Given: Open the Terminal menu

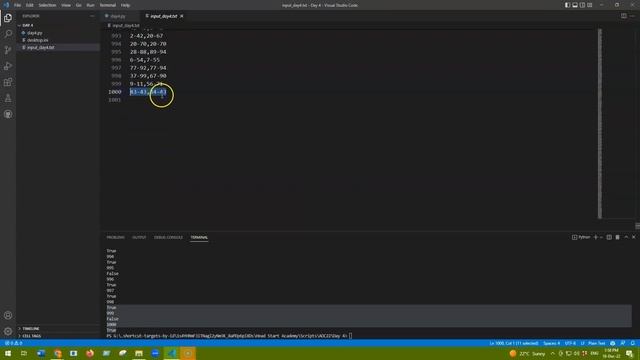Looking at the screenshot, I should coord(108,5).
